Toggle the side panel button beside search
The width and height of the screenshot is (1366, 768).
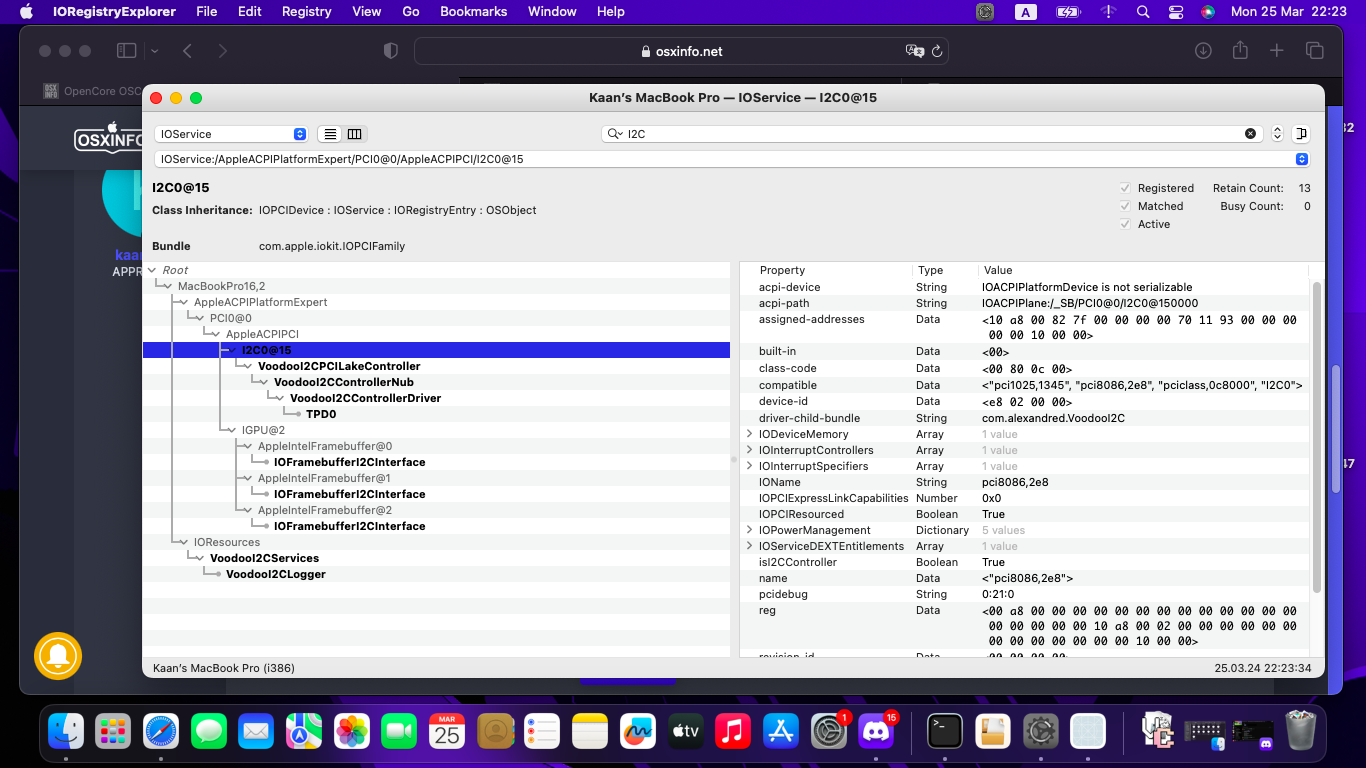(1301, 134)
